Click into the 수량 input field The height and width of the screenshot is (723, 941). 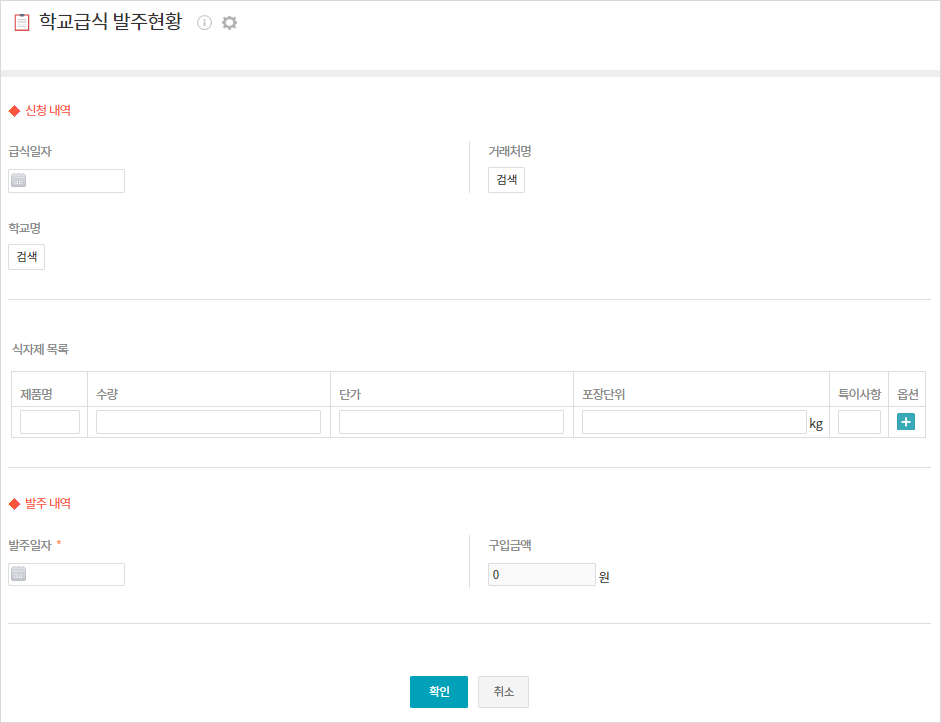click(x=208, y=422)
